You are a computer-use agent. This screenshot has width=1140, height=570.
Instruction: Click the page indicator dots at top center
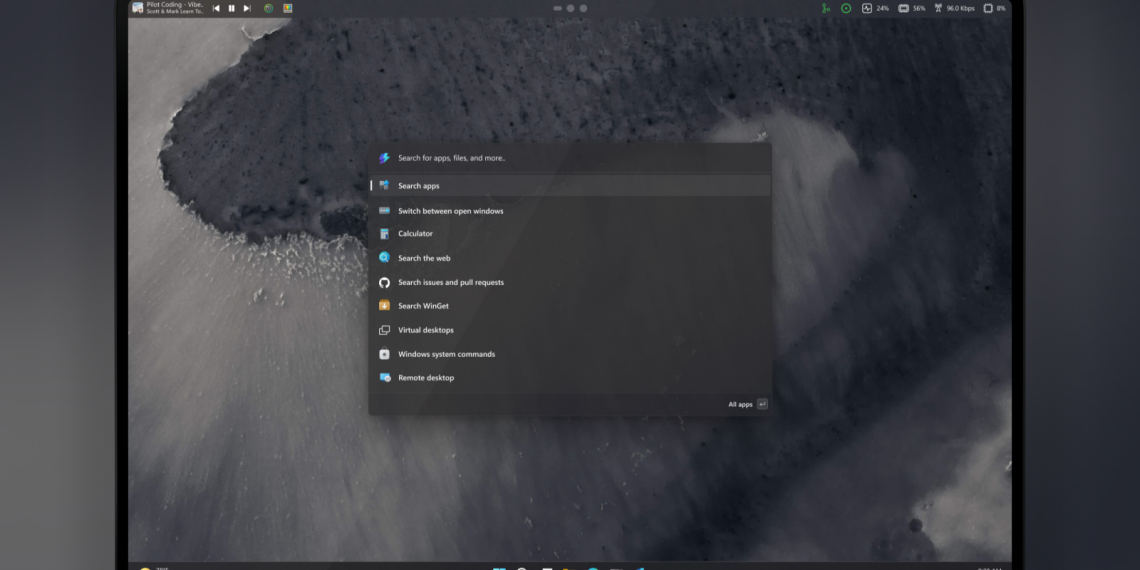point(570,8)
